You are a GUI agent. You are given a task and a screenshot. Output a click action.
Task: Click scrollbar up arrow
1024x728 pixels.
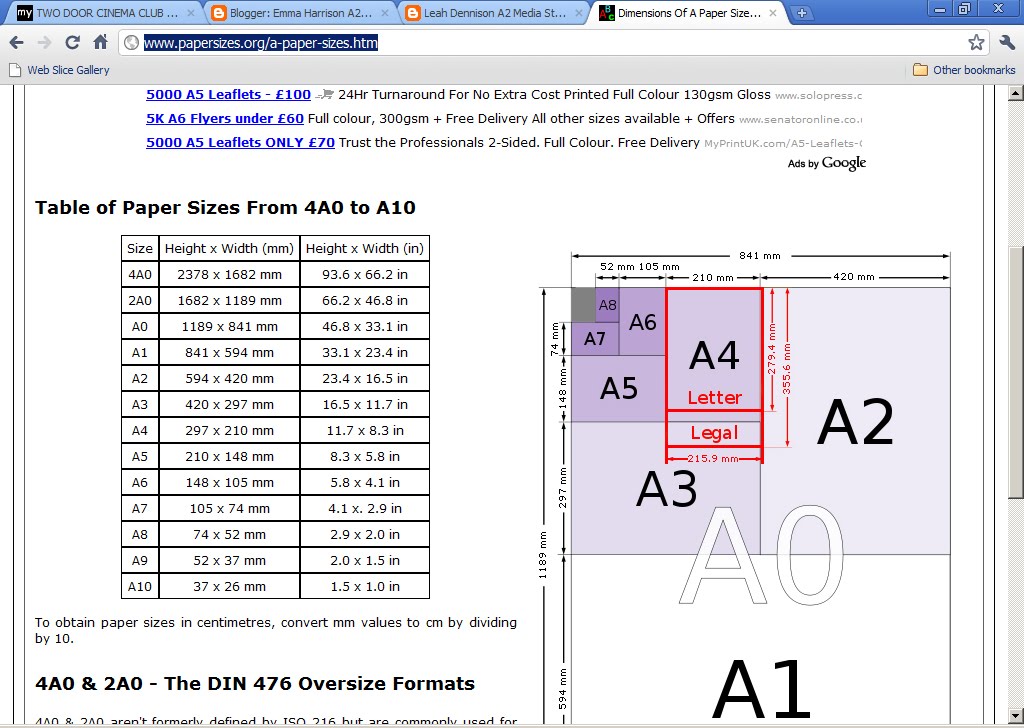point(1016,93)
